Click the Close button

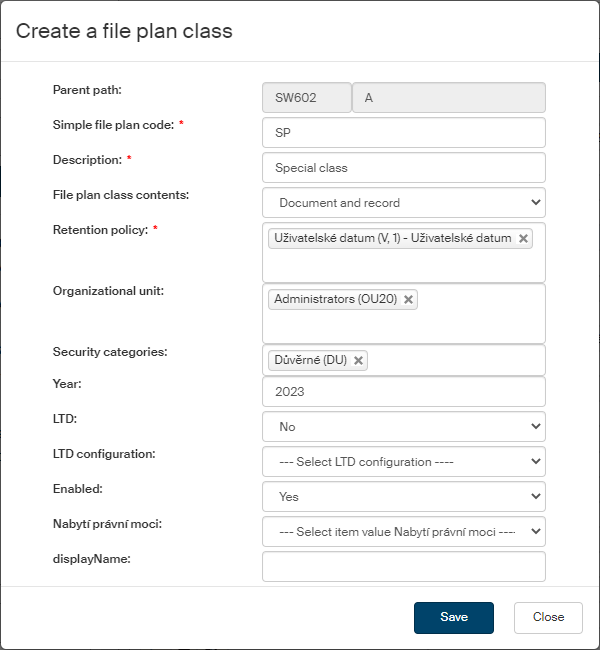[x=548, y=617]
